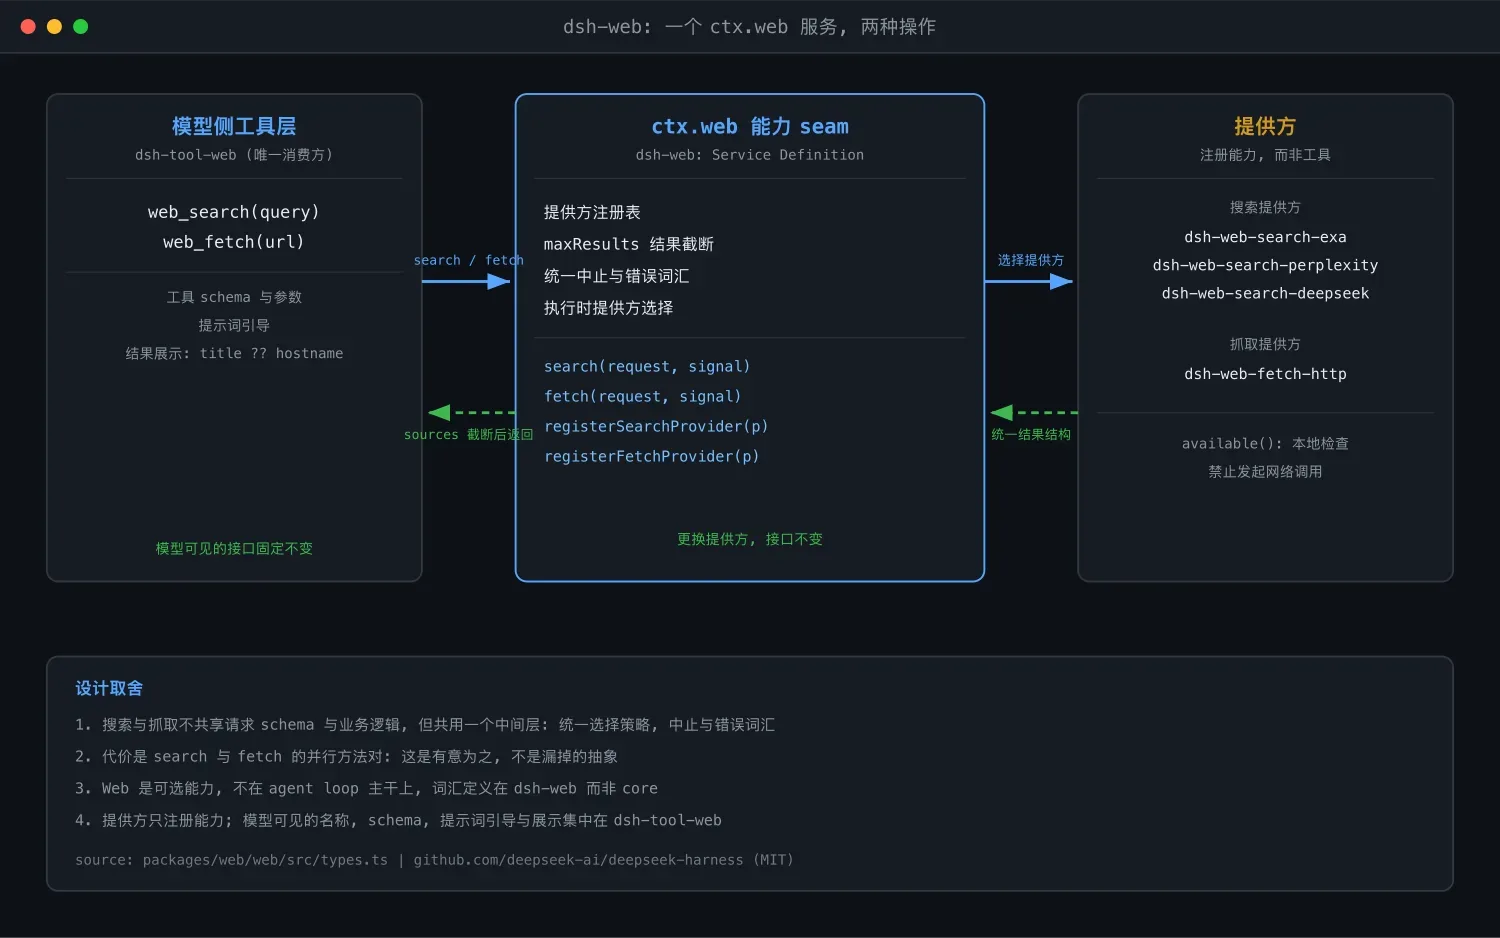Select the '设计取舍' heading
The height and width of the screenshot is (938, 1500).
tap(109, 688)
